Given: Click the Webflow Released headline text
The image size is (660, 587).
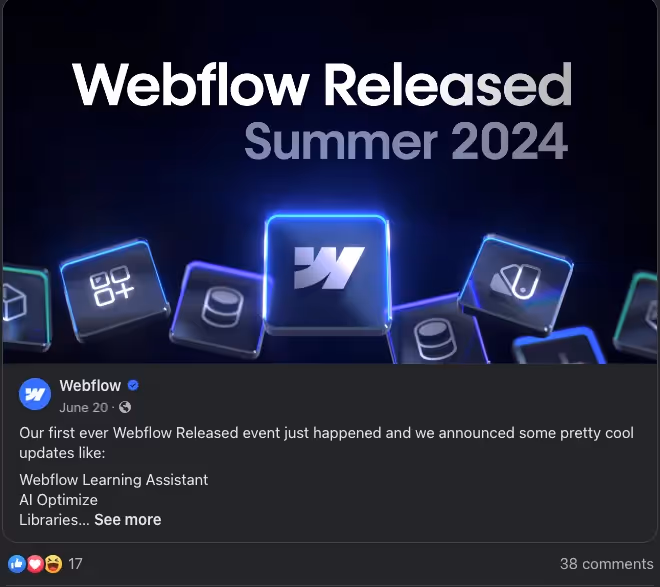Looking at the screenshot, I should tap(322, 84).
